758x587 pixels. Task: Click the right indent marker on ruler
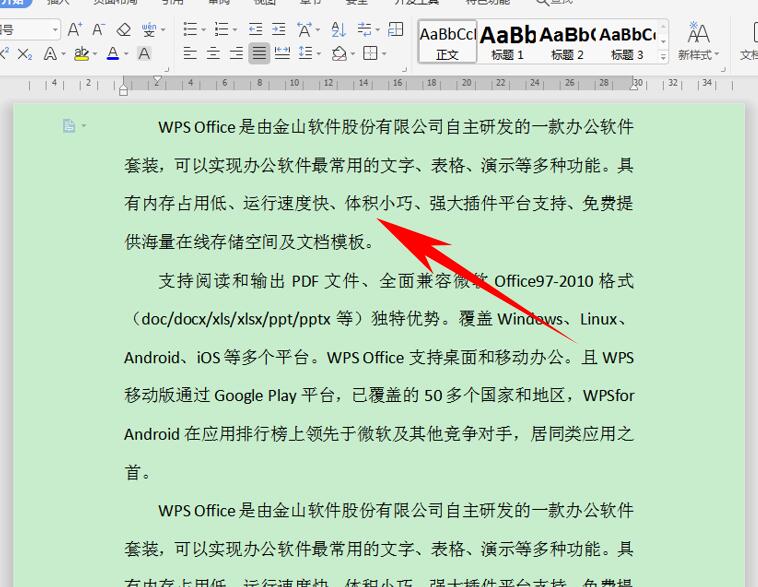634,86
